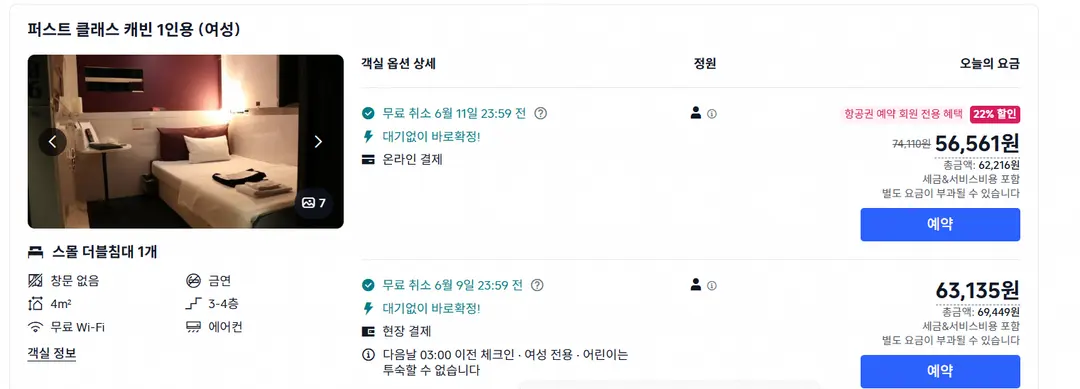The height and width of the screenshot is (389, 1080).
Task: Open help icon beside 6월 9일 free cancellation
Action: click(537, 285)
